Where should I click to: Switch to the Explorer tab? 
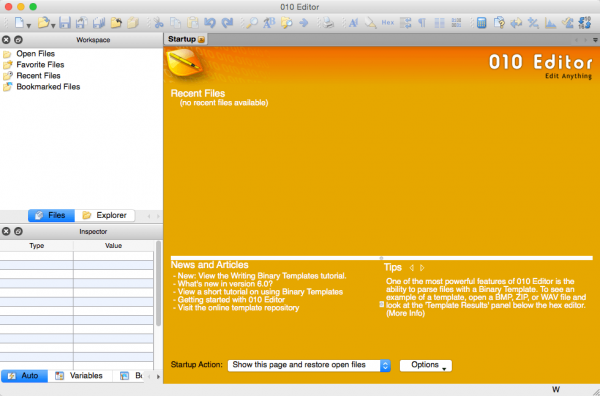(104, 215)
